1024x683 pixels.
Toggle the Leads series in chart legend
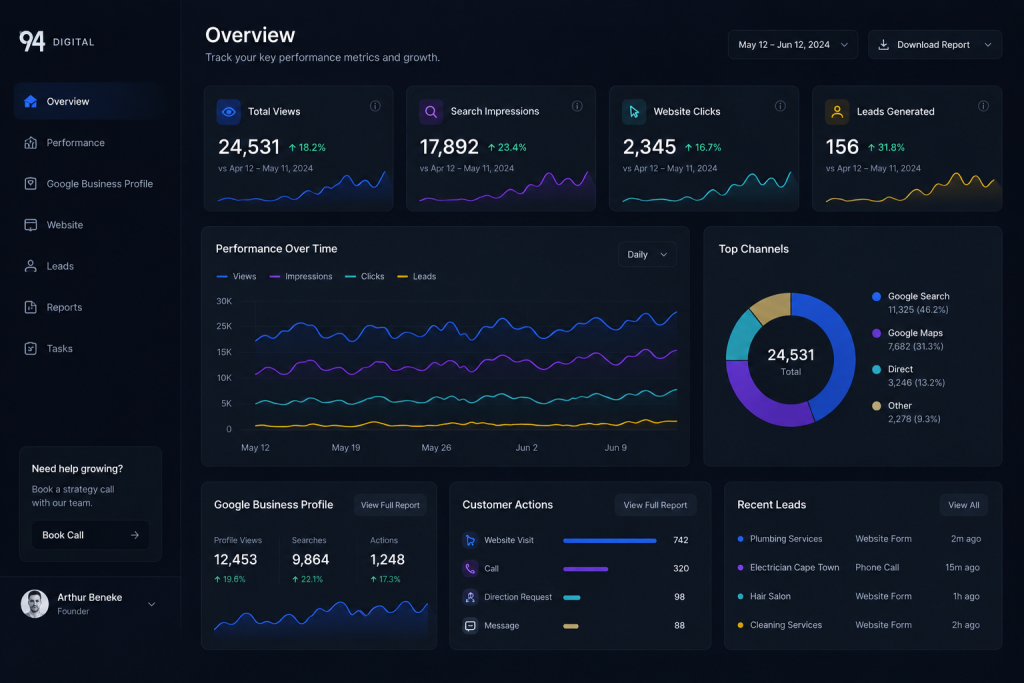click(417, 276)
